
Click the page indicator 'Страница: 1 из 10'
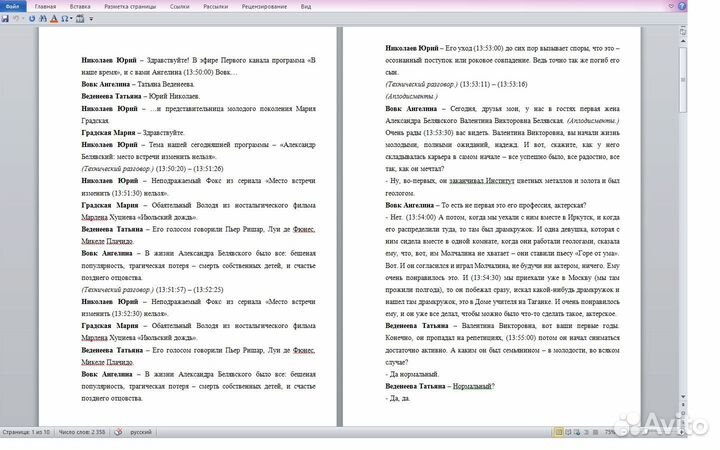click(26, 432)
